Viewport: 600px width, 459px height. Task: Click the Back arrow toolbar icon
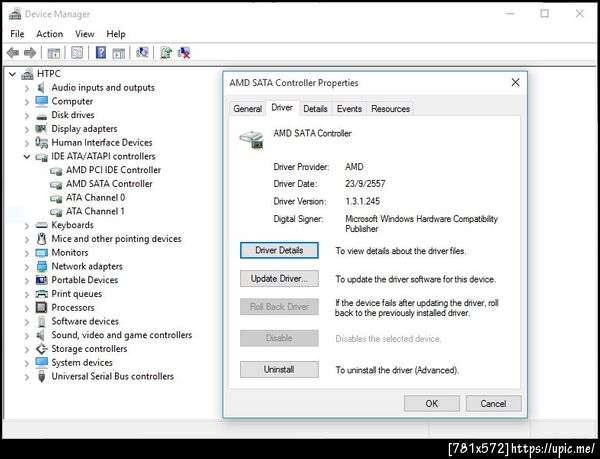(x=13, y=52)
